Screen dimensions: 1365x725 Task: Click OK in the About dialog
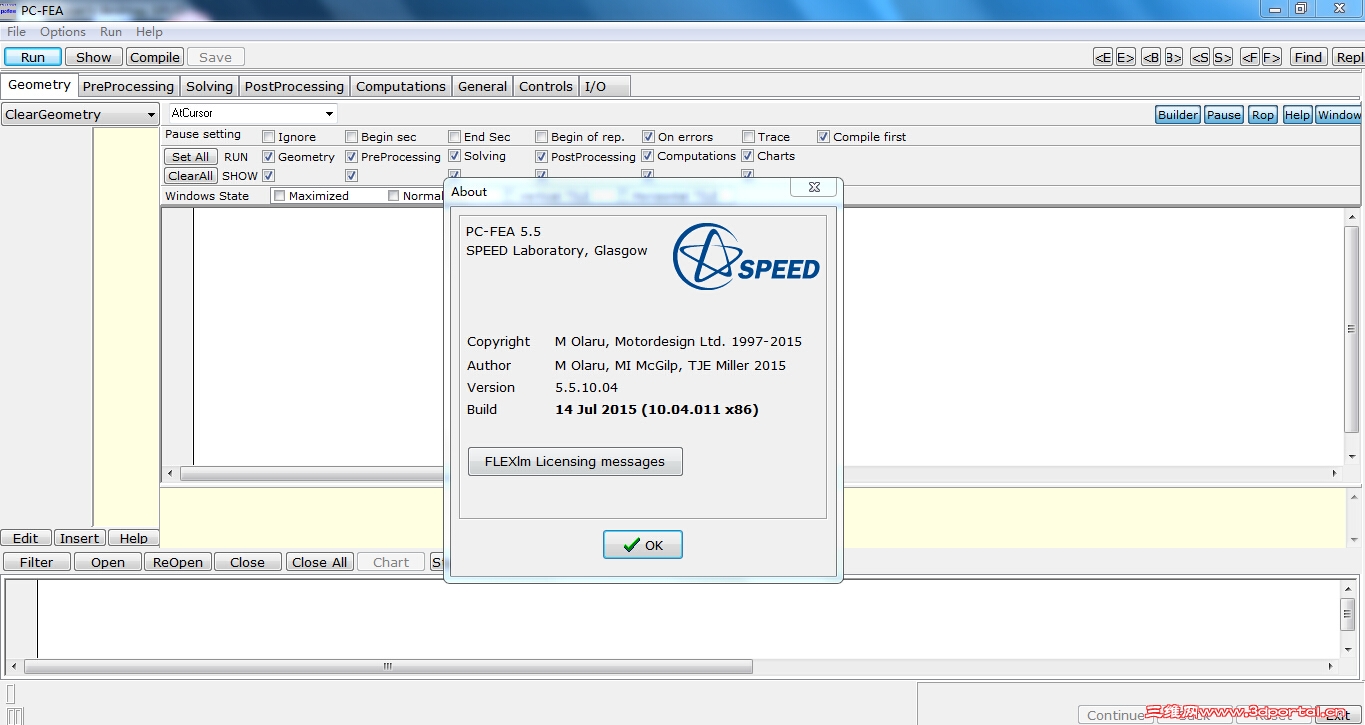643,545
